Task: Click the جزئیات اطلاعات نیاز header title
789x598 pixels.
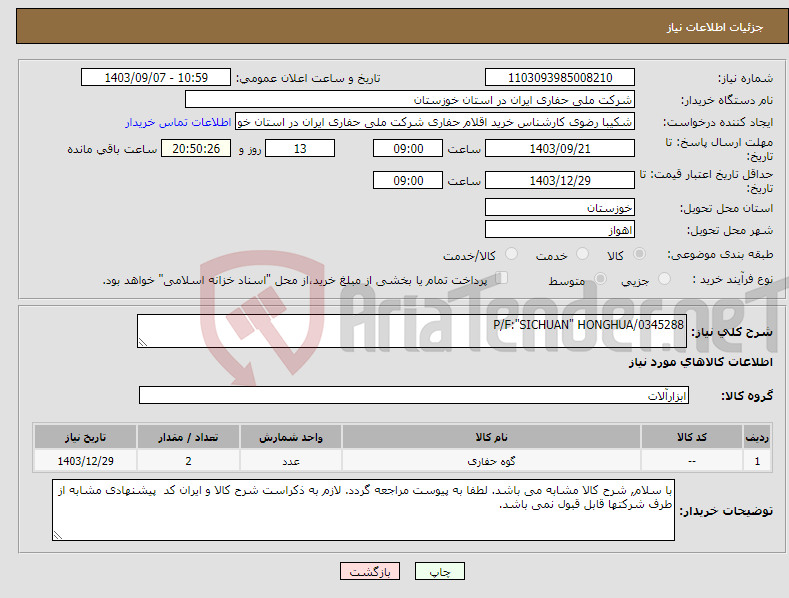Action: pos(715,27)
